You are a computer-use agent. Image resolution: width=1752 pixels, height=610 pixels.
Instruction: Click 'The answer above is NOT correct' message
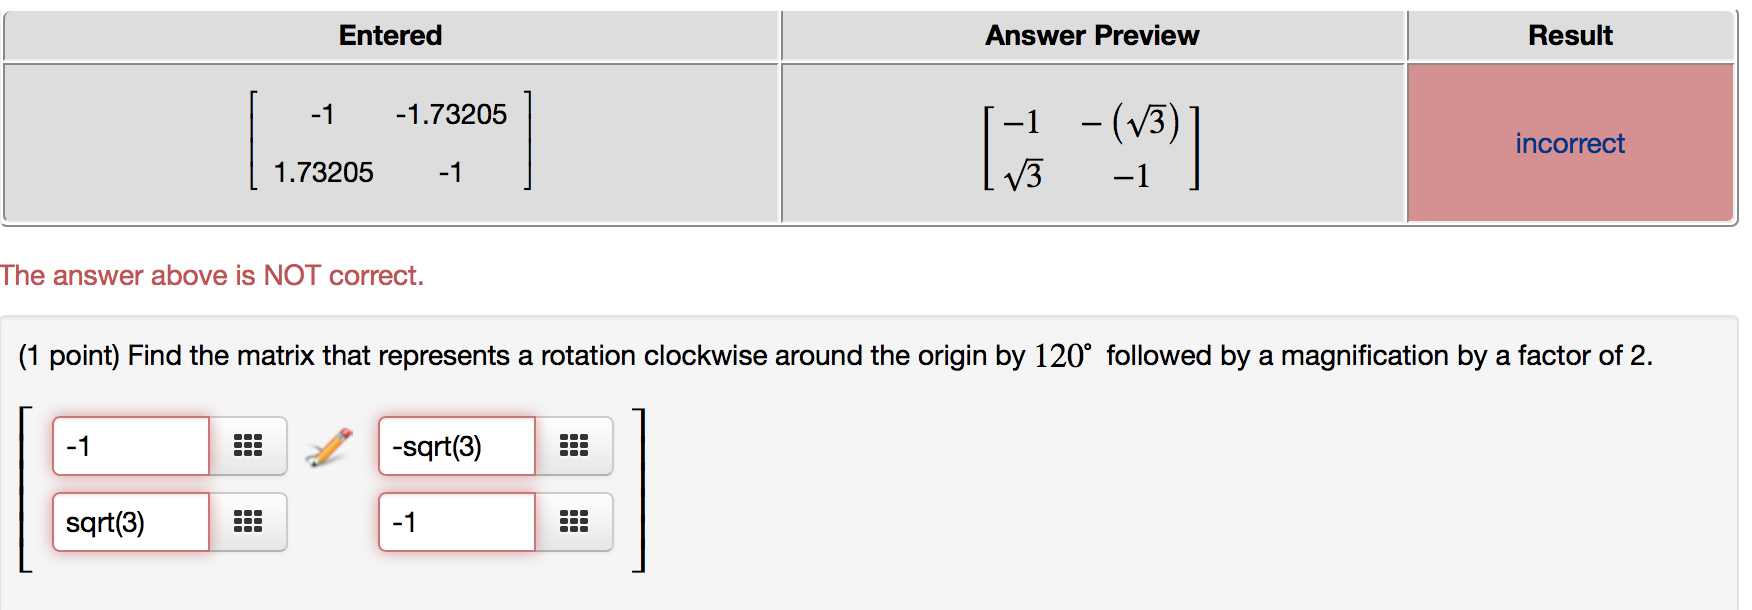pyautogui.click(x=212, y=276)
